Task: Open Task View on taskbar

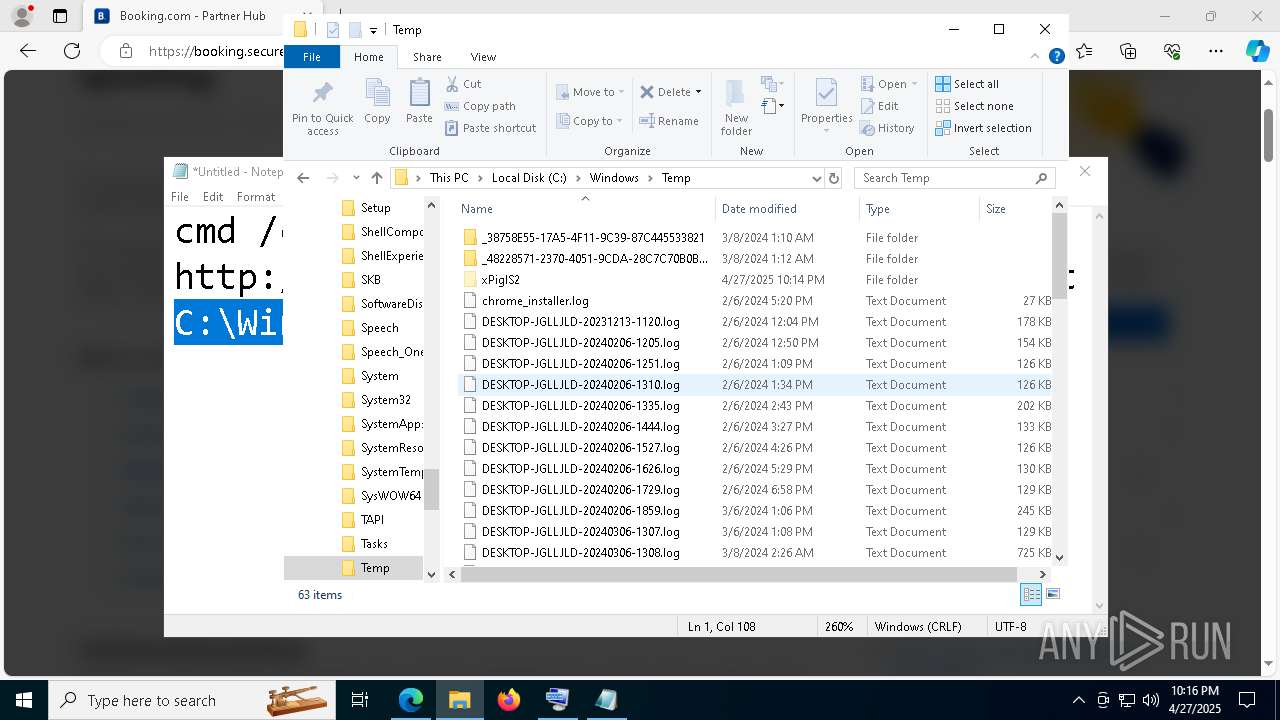Action: pos(360,700)
